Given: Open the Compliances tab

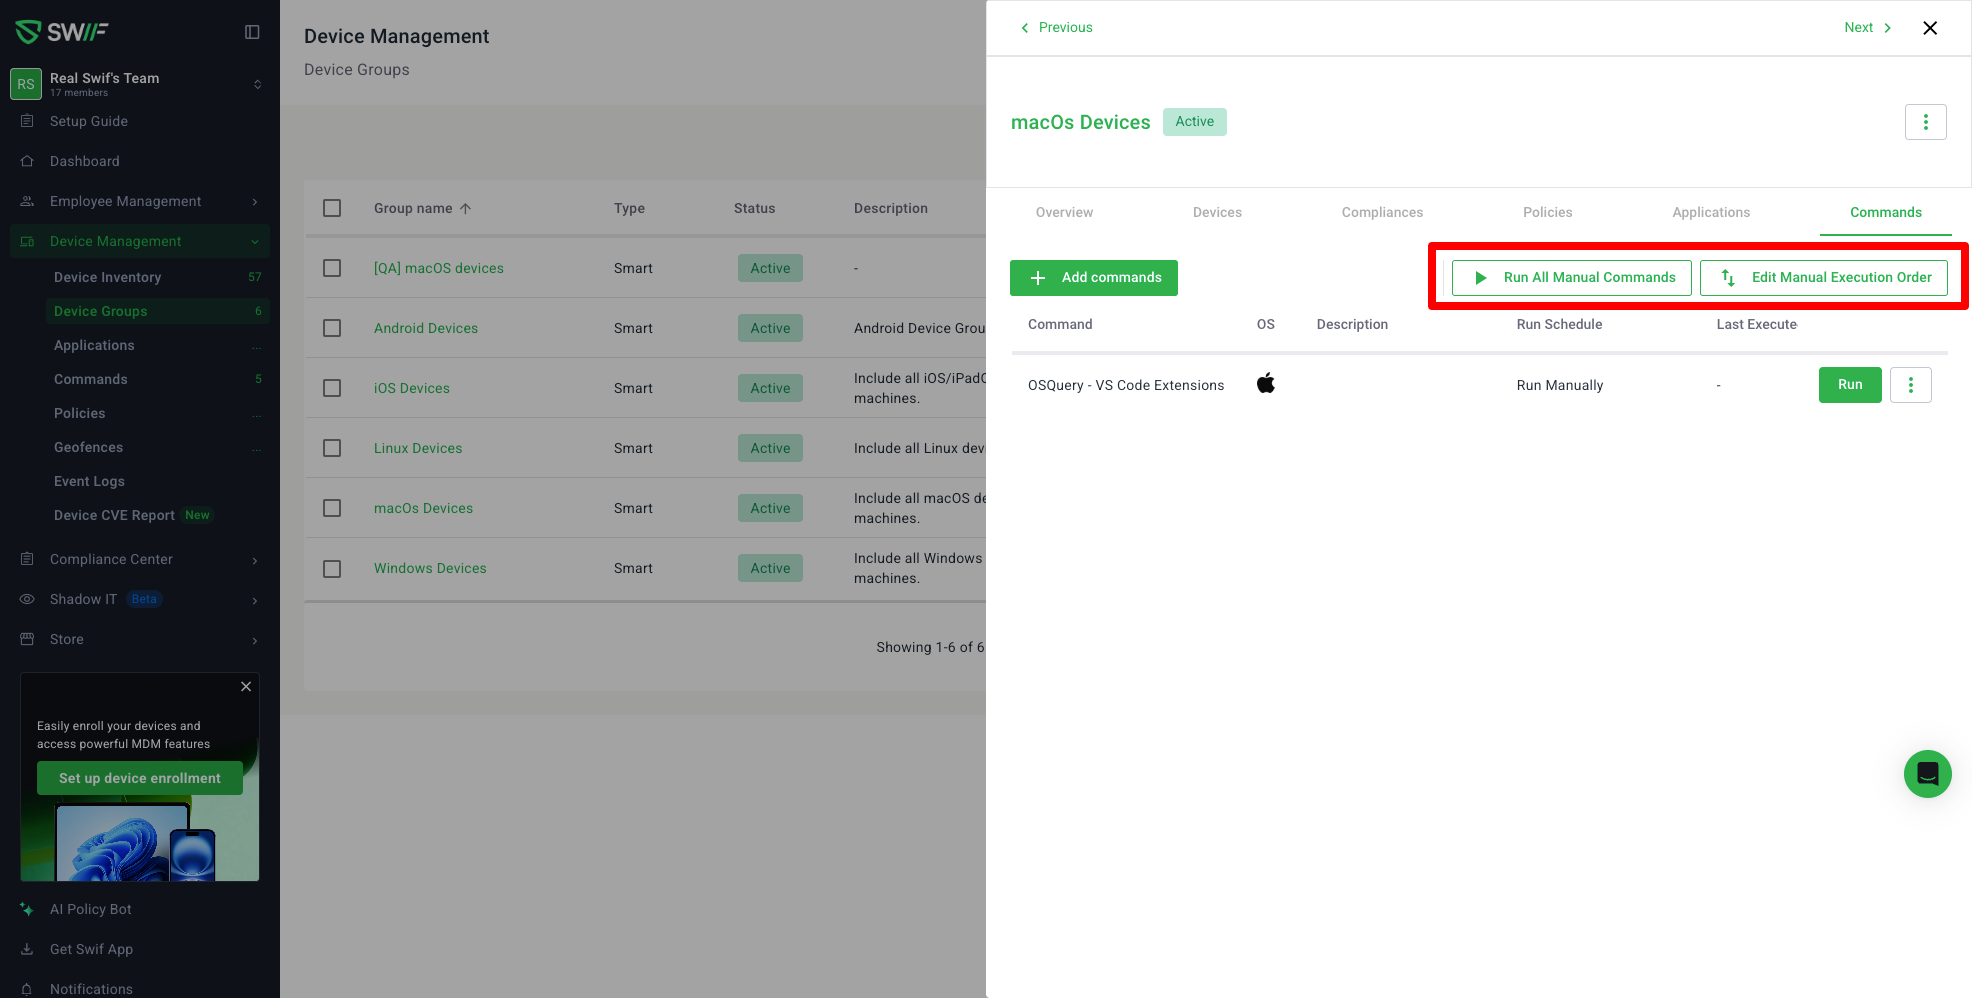Looking at the screenshot, I should (1381, 212).
